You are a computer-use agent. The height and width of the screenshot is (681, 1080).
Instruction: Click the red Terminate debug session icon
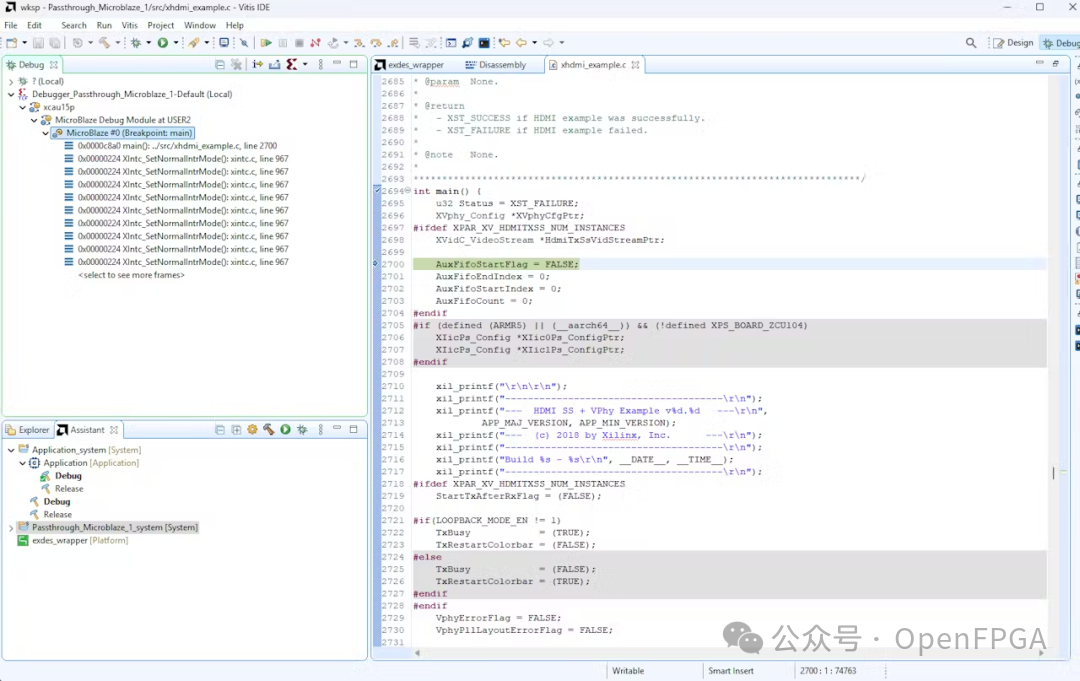315,43
